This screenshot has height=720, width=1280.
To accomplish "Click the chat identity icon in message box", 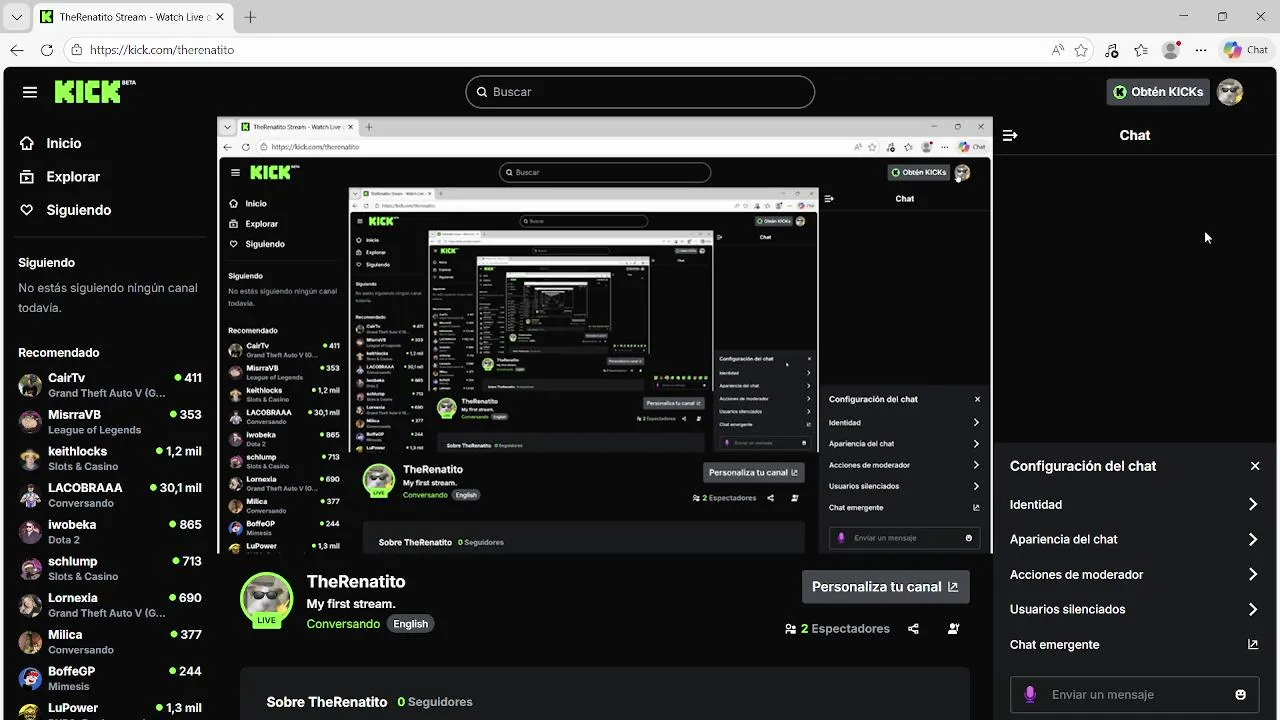I will click(x=1031, y=695).
